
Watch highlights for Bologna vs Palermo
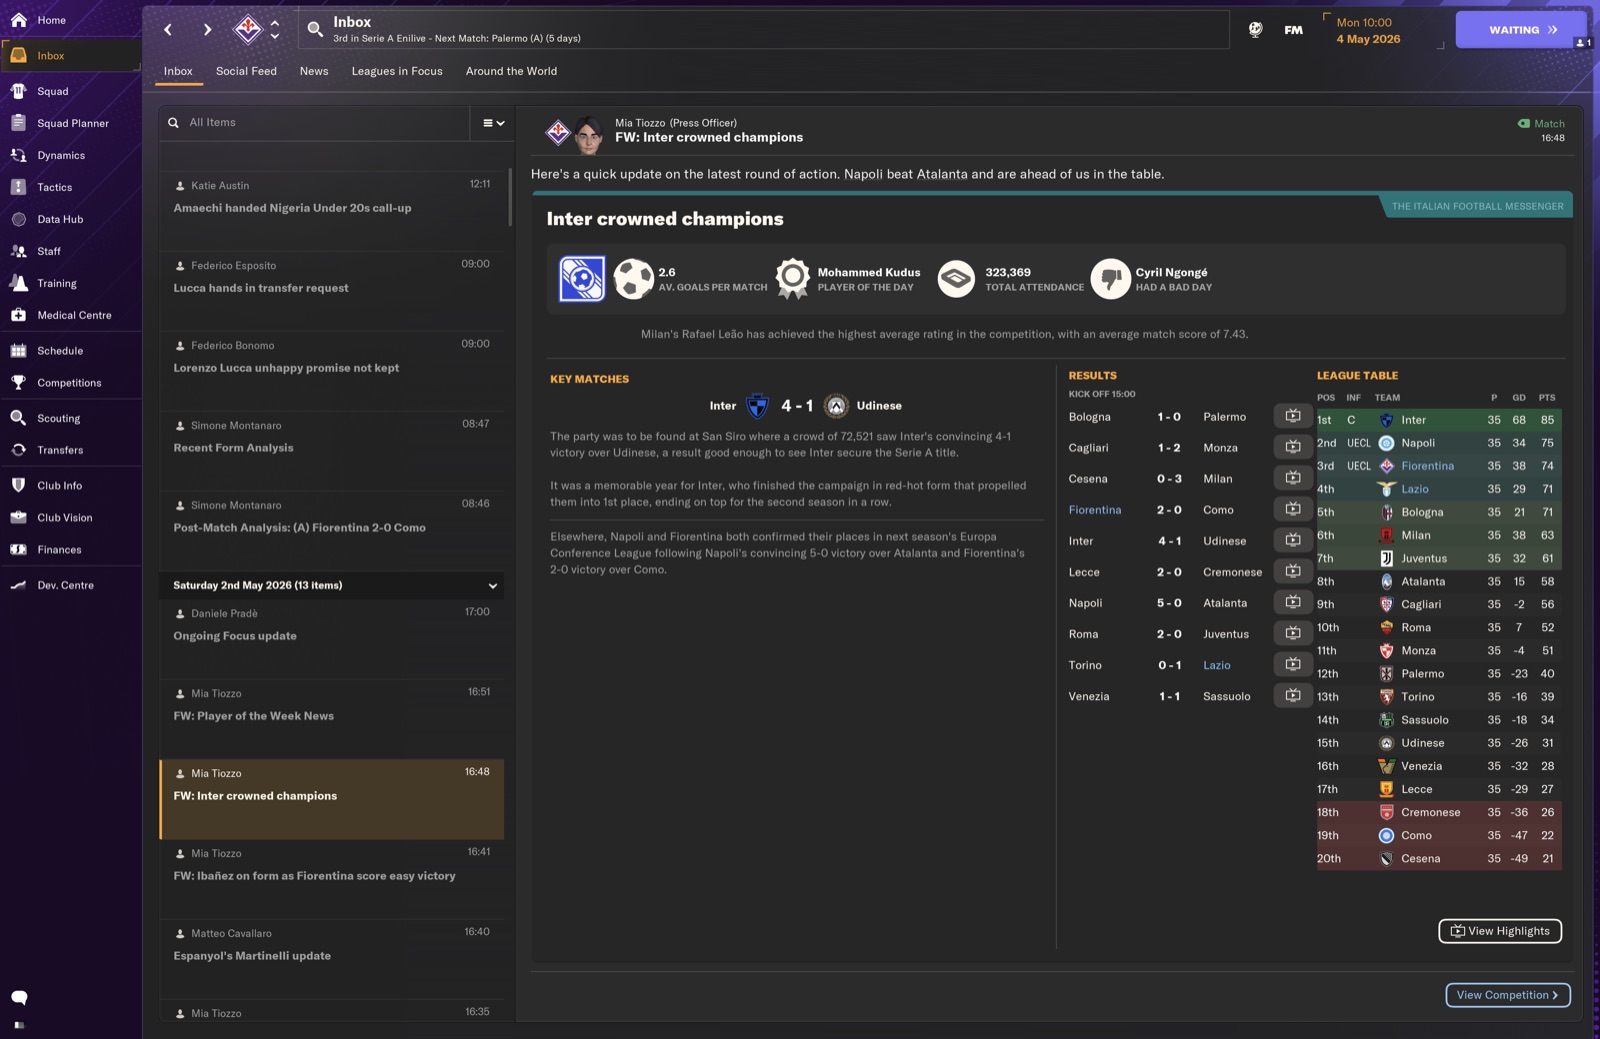1293,416
